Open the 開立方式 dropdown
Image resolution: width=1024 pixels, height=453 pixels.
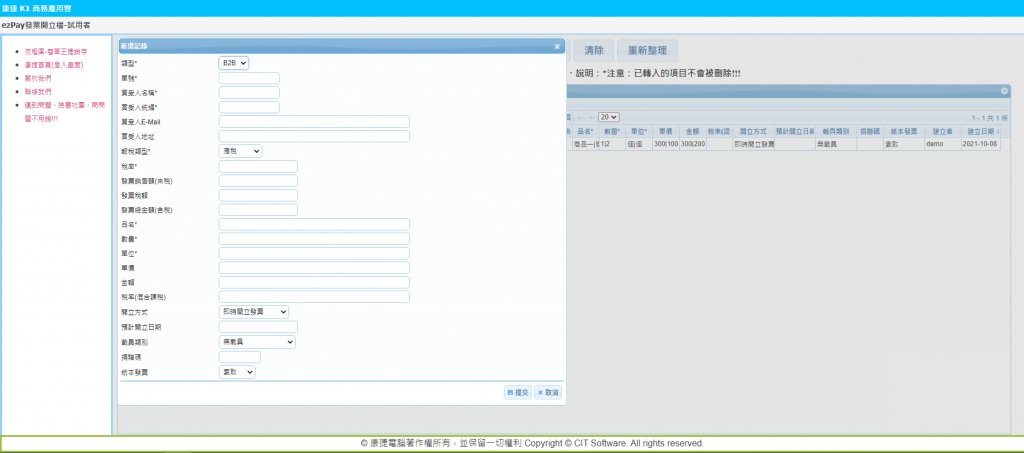253,312
